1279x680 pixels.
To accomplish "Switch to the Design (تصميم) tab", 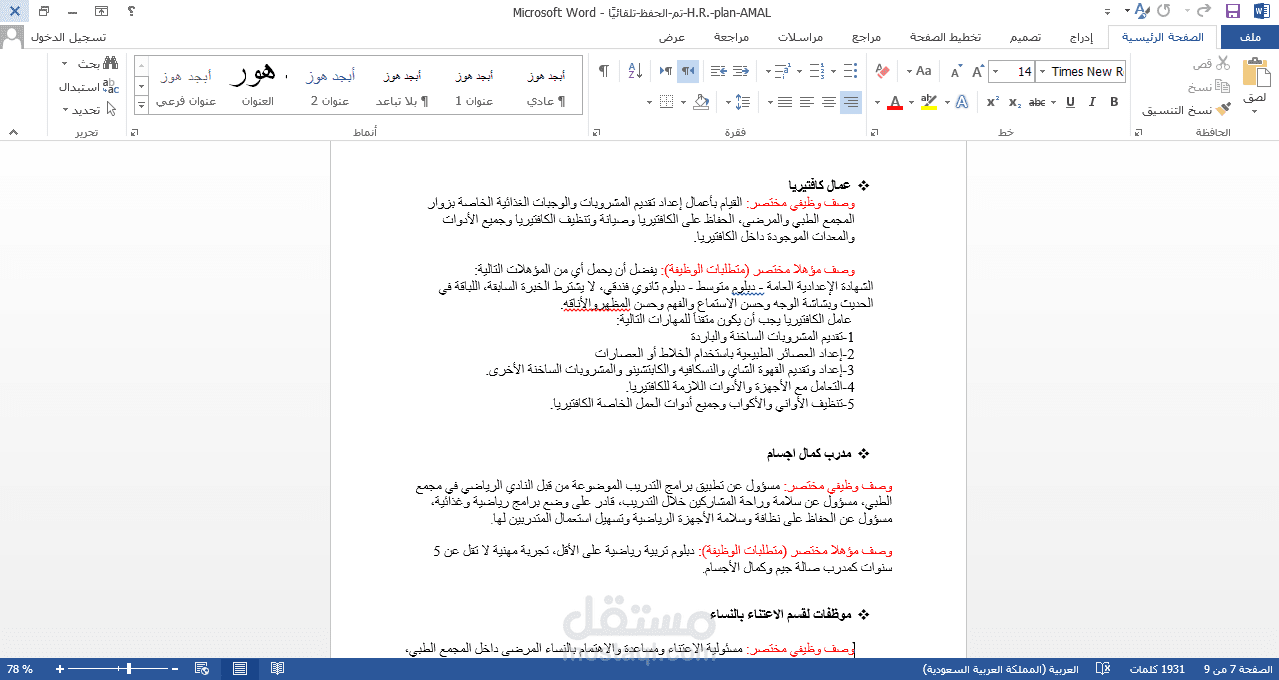I will pyautogui.click(x=1023, y=37).
